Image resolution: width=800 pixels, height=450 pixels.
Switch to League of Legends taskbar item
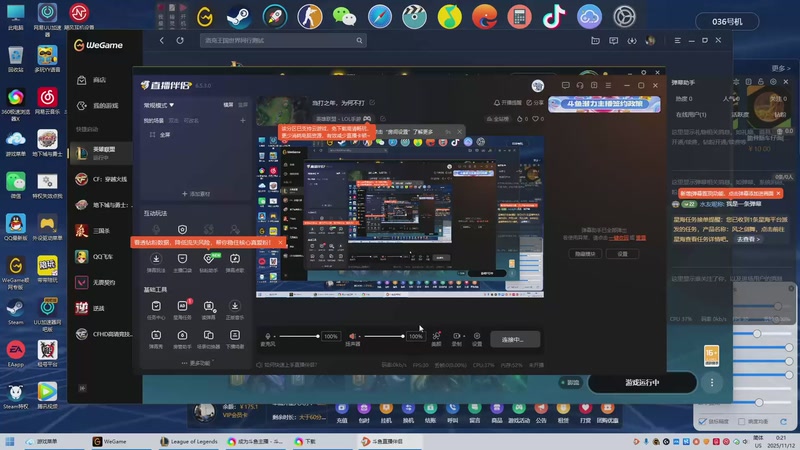(x=188, y=441)
